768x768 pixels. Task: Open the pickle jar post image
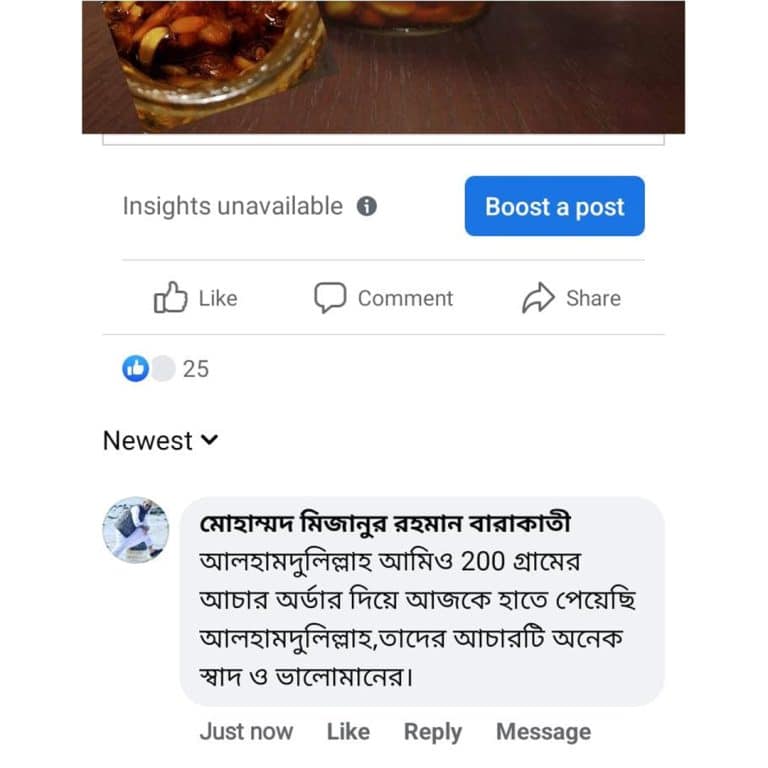(383, 66)
